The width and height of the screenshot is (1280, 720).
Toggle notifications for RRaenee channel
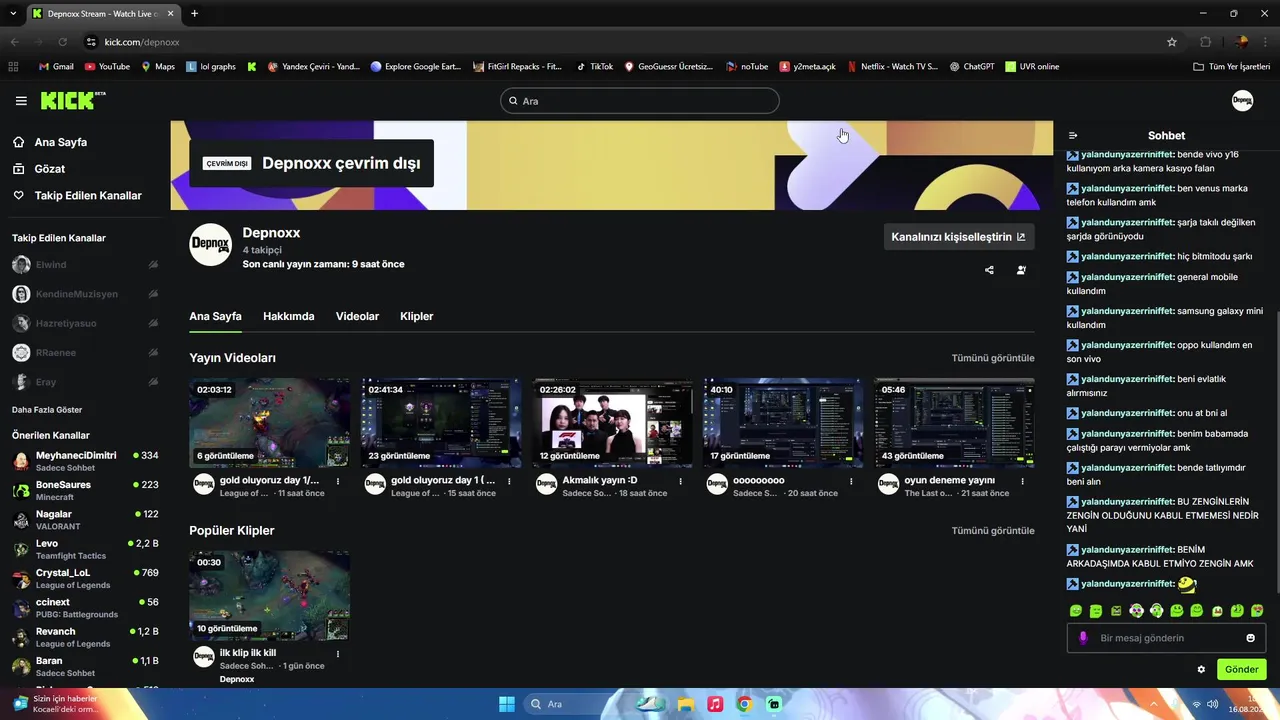click(153, 353)
